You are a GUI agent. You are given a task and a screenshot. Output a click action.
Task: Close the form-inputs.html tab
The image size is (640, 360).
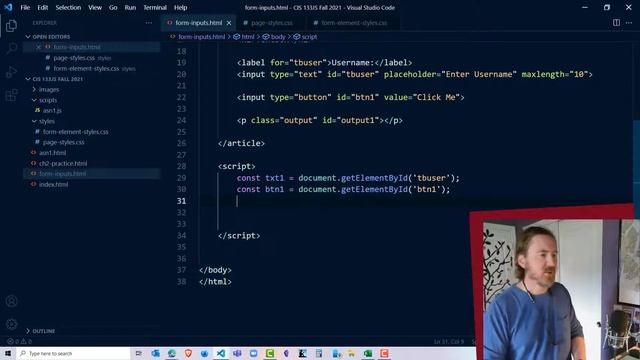click(x=229, y=23)
